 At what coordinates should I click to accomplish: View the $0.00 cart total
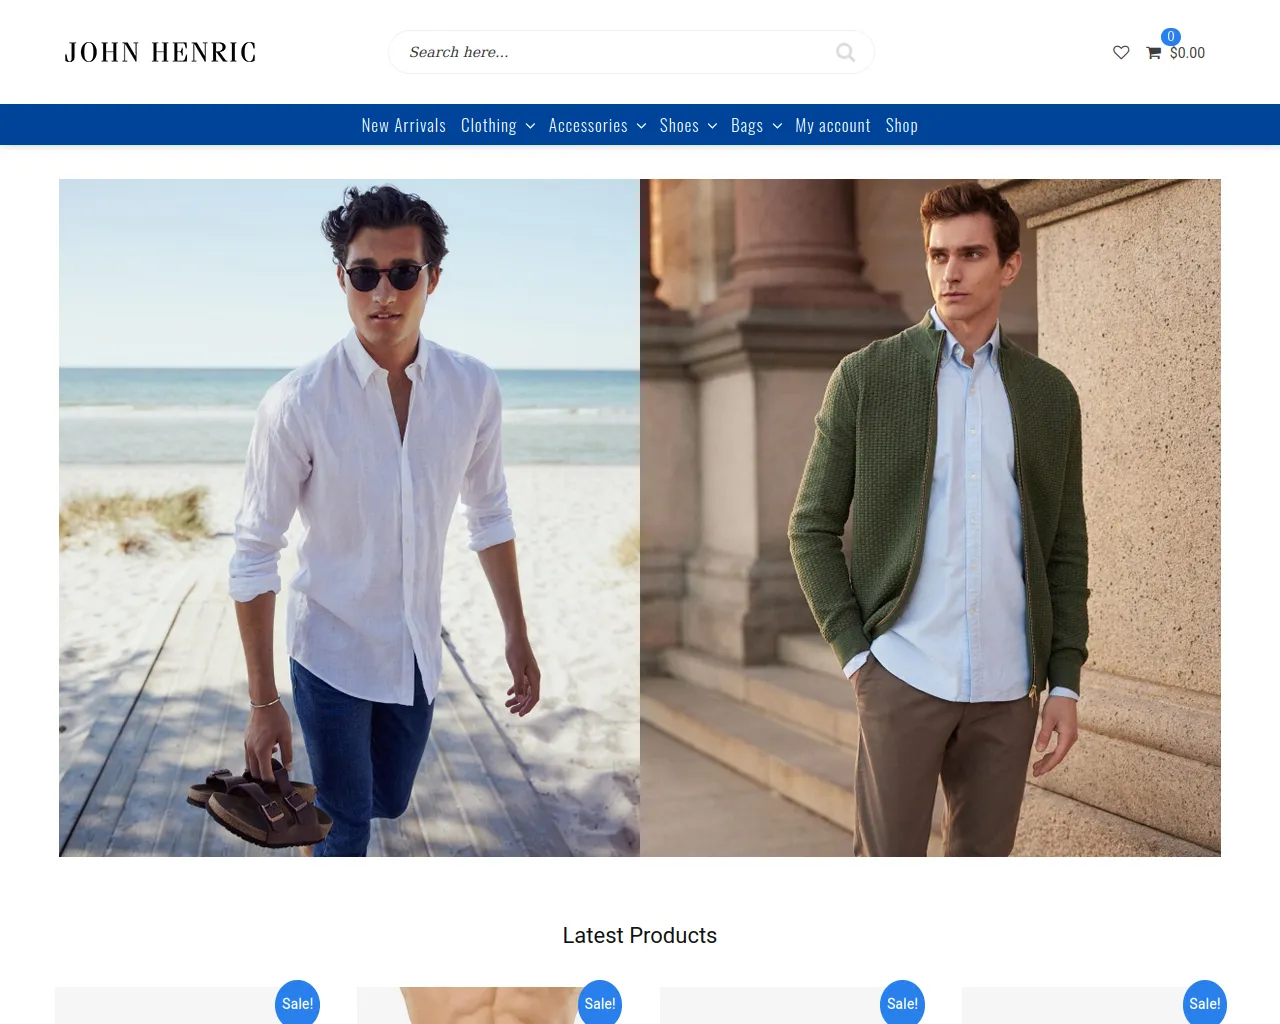1187,53
